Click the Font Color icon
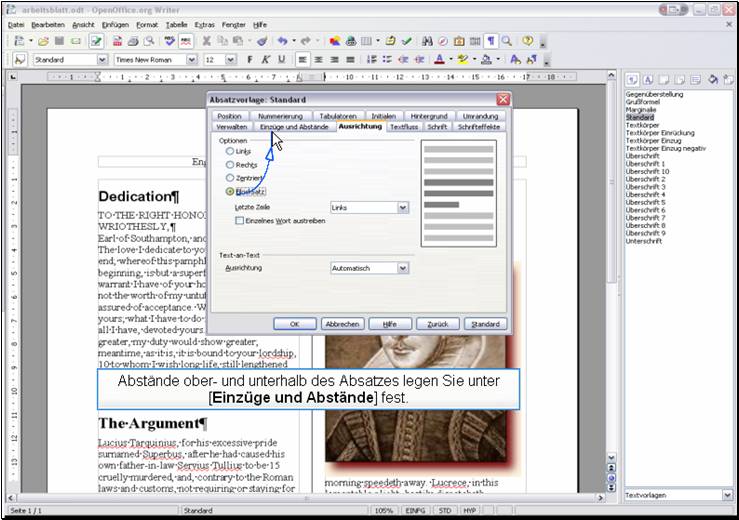 point(438,60)
